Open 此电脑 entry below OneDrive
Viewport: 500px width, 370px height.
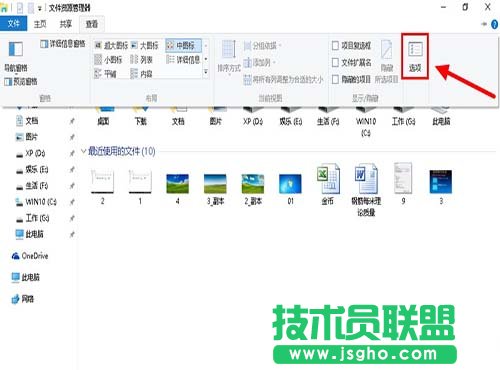[26, 277]
